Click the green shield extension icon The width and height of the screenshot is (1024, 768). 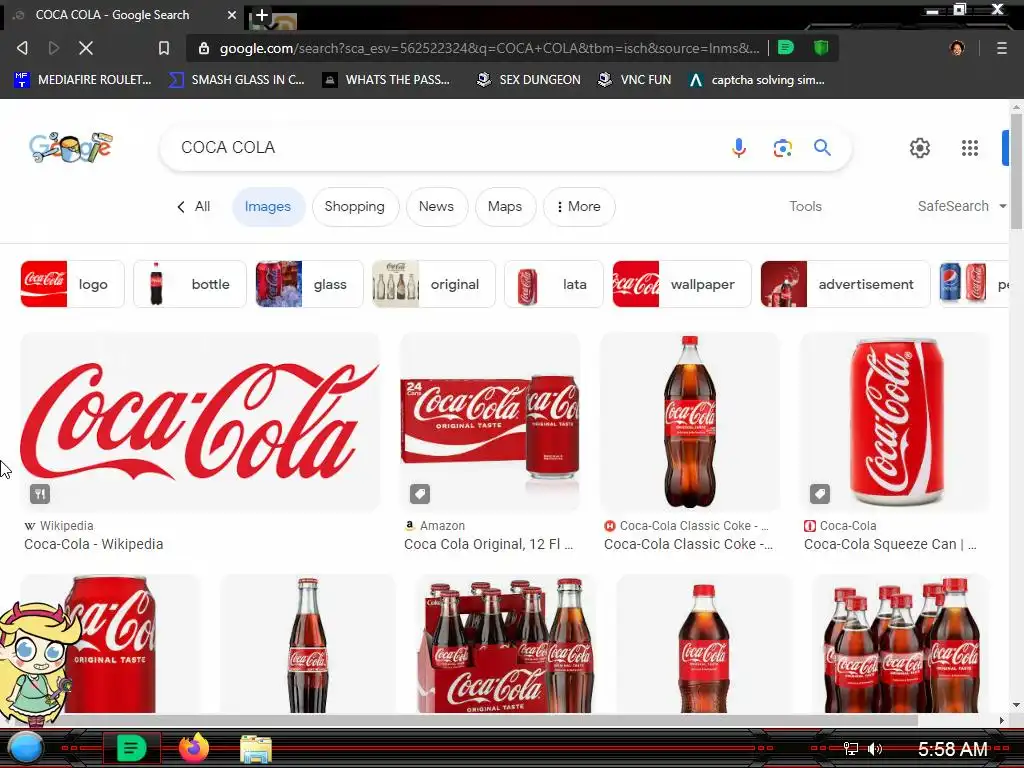point(821,47)
